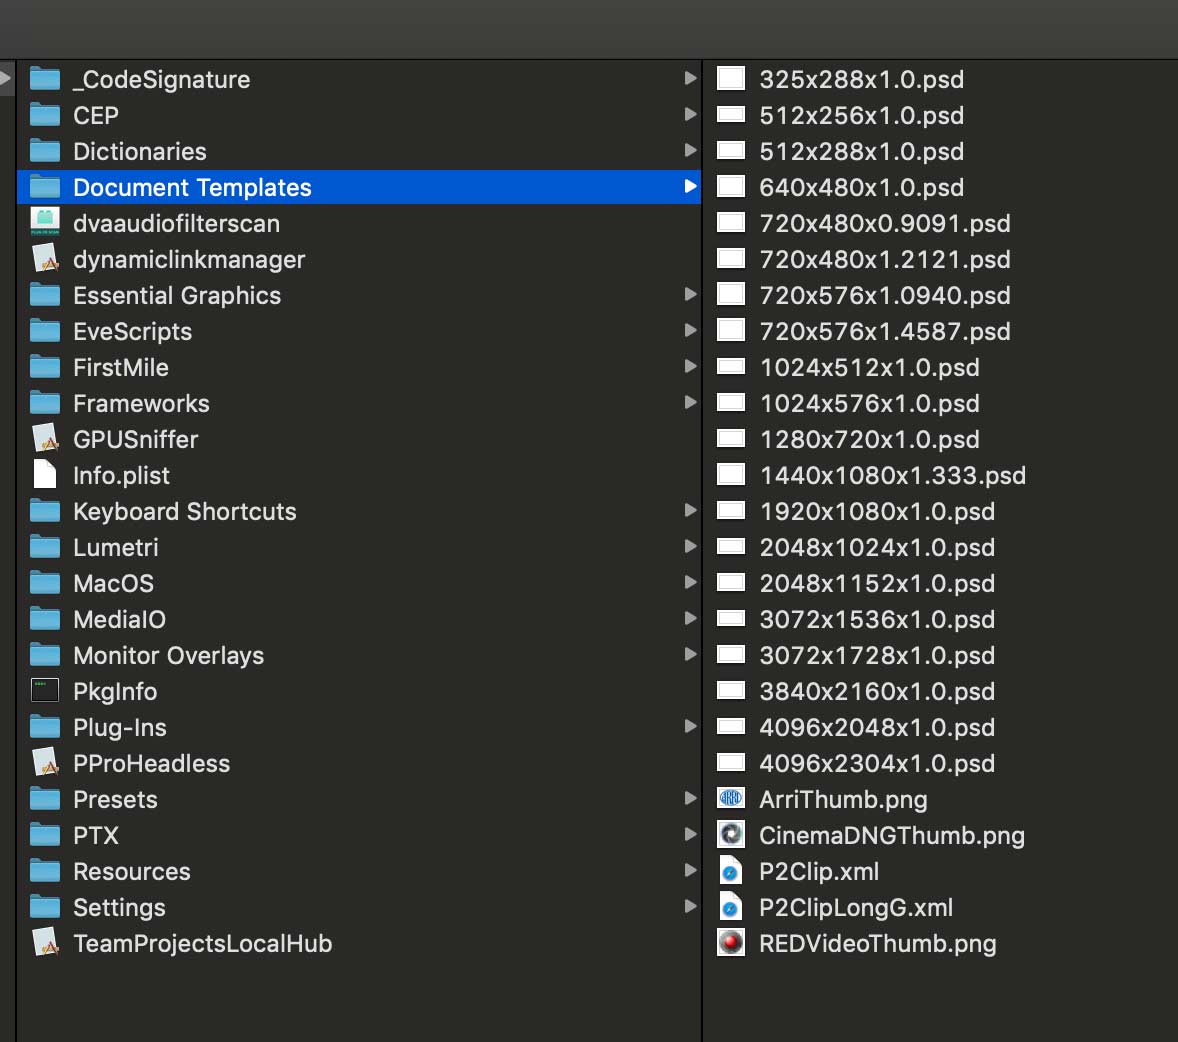This screenshot has width=1178, height=1042.
Task: Click the MediaIO folder icon
Action: pos(45,619)
